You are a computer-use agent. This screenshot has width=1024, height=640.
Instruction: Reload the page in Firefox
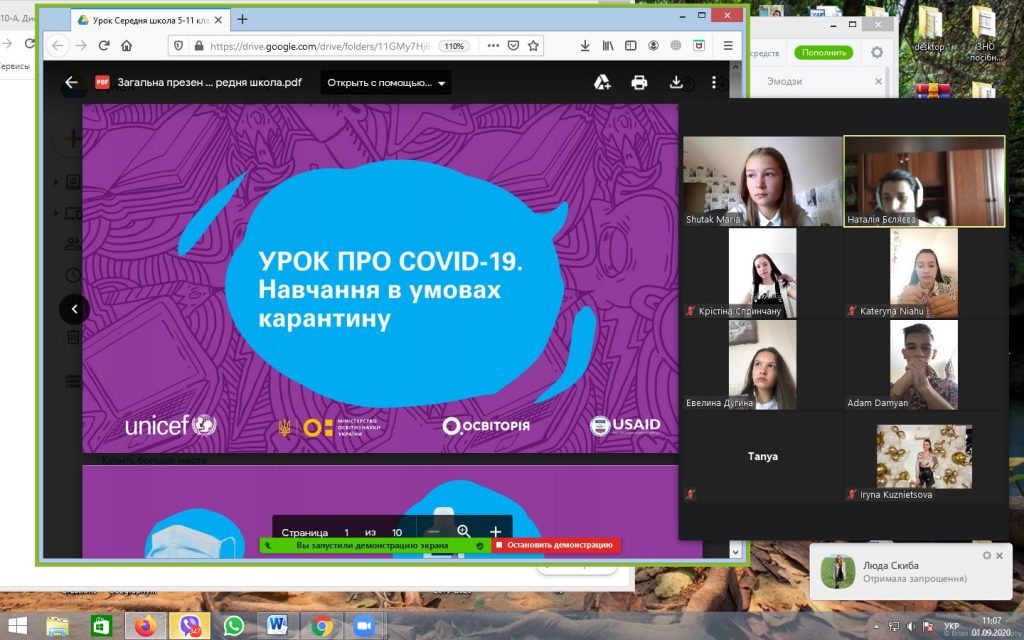(104, 46)
